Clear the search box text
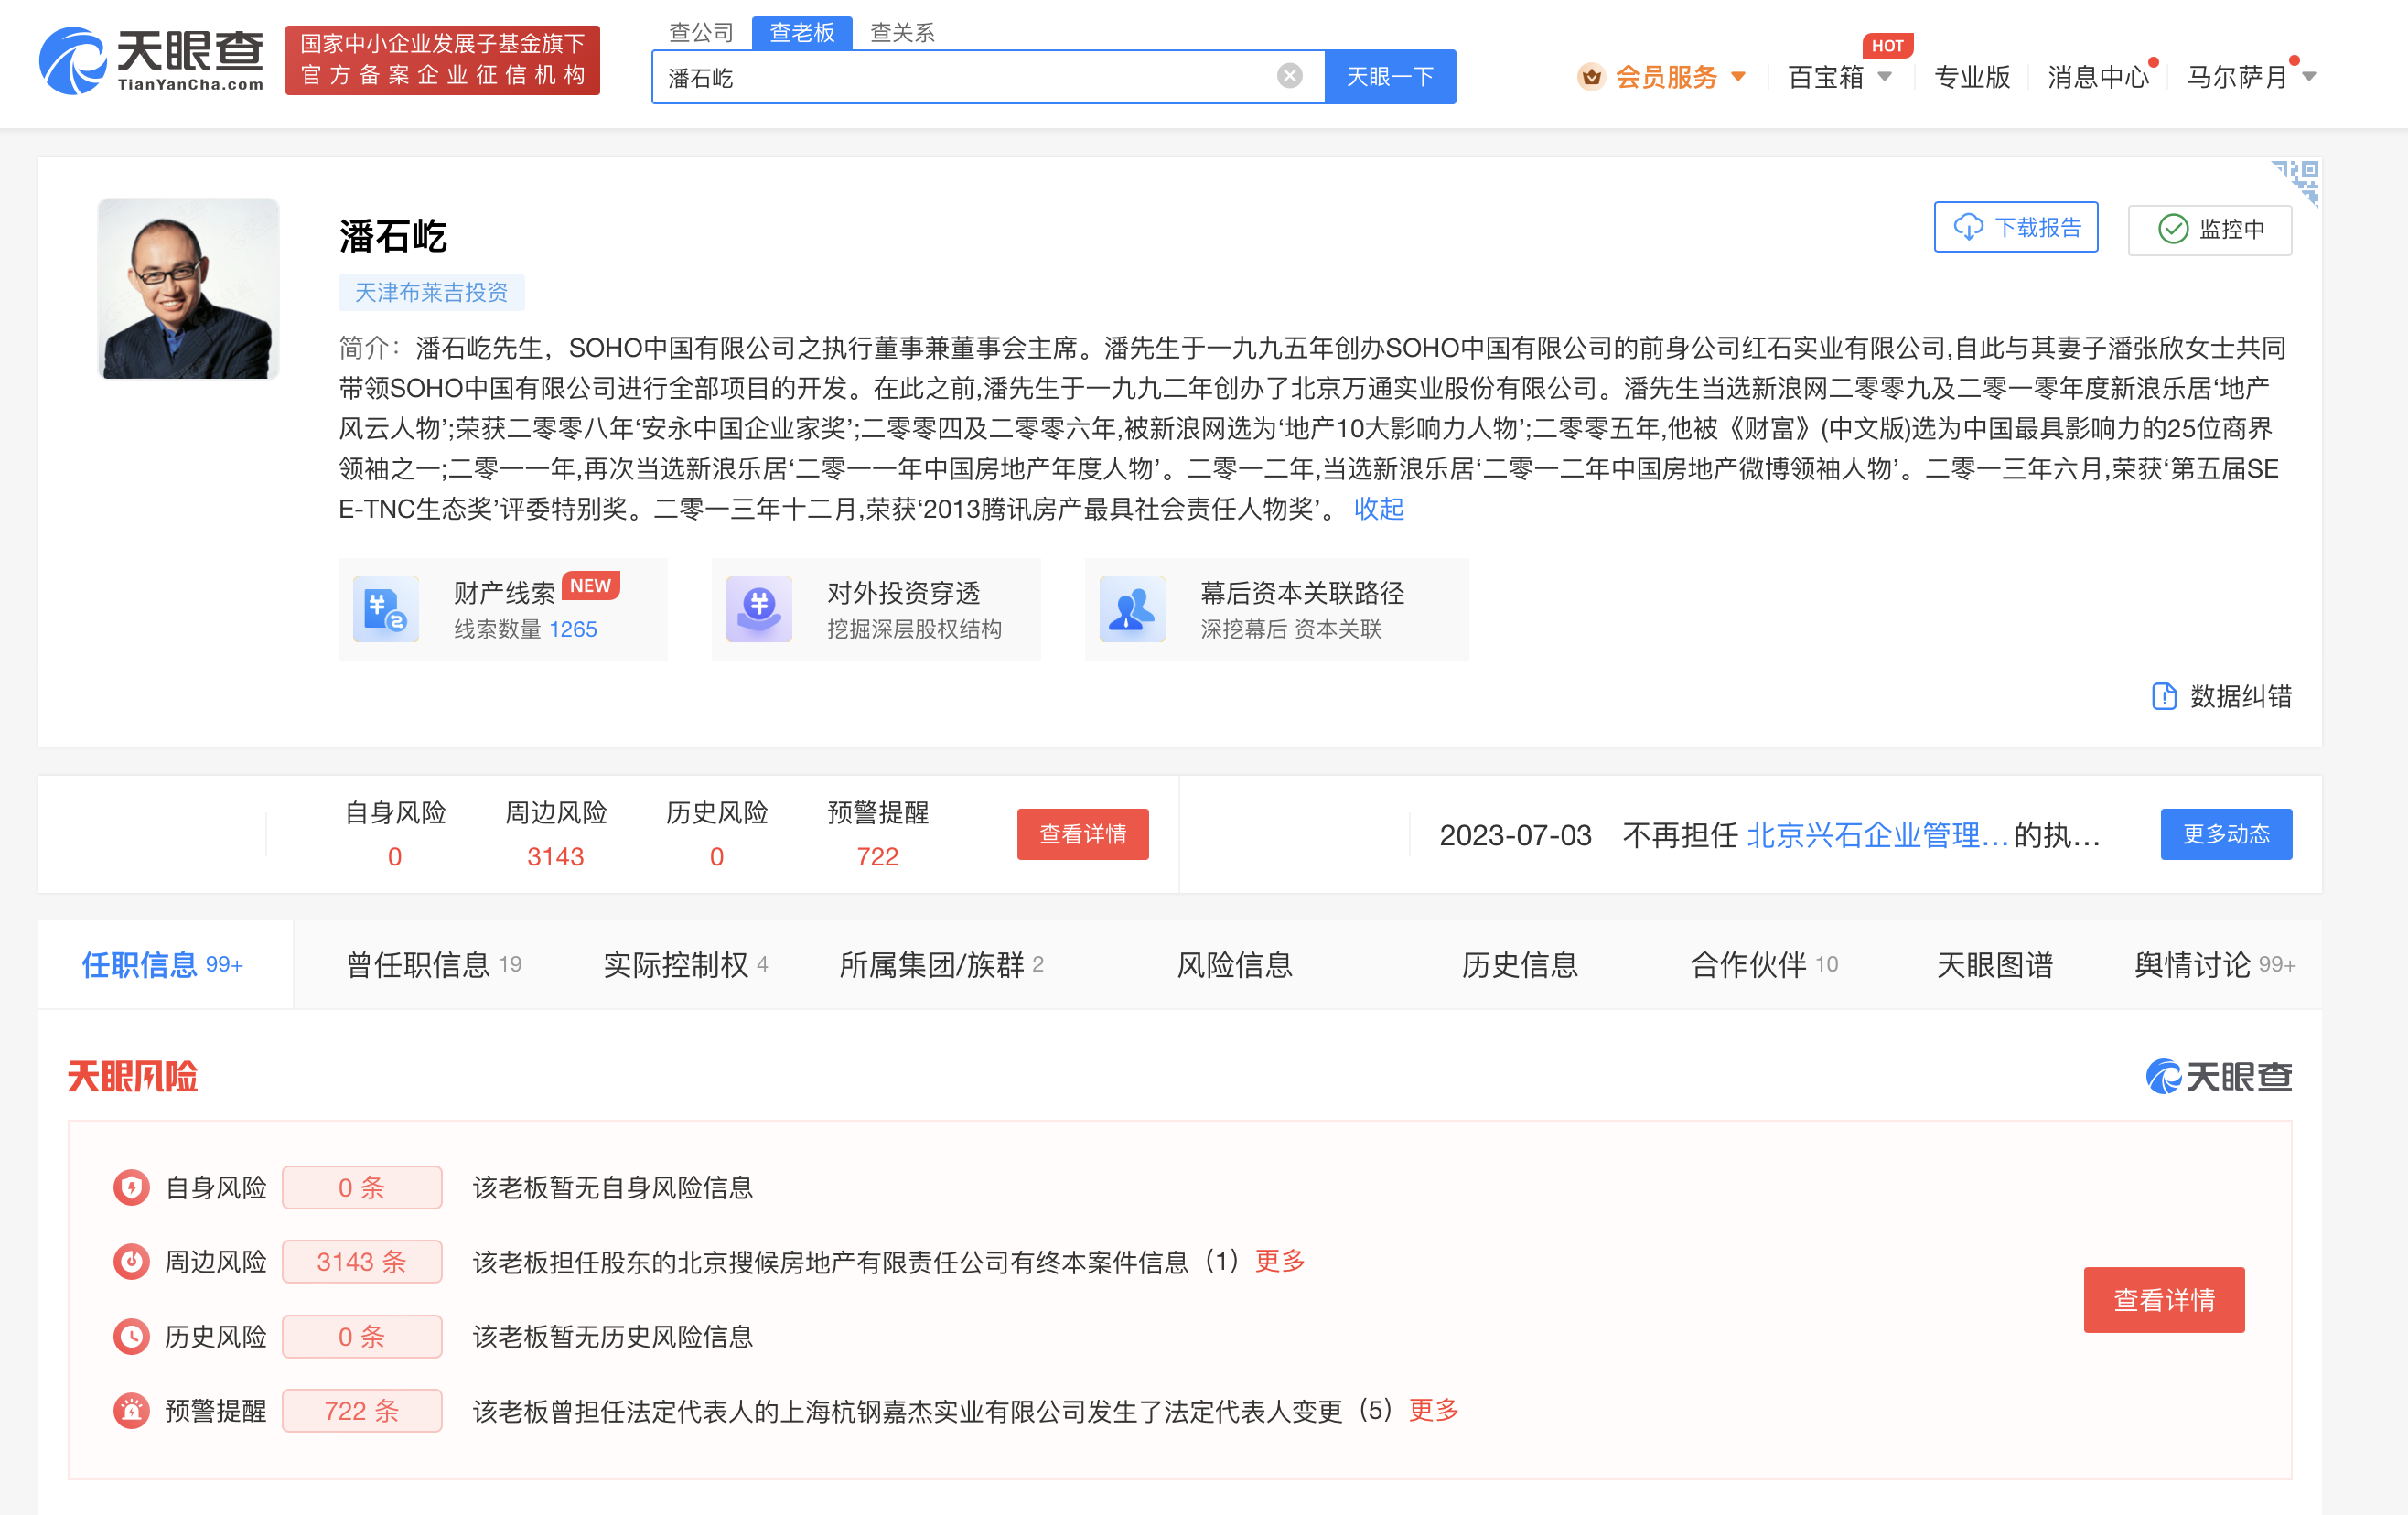2408x1515 pixels. (x=1289, y=76)
